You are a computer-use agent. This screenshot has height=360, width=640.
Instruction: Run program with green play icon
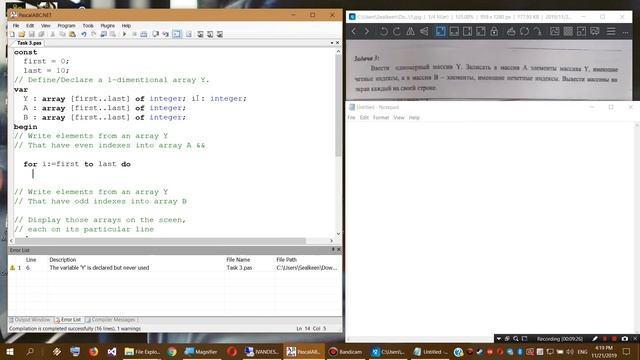(124, 34)
